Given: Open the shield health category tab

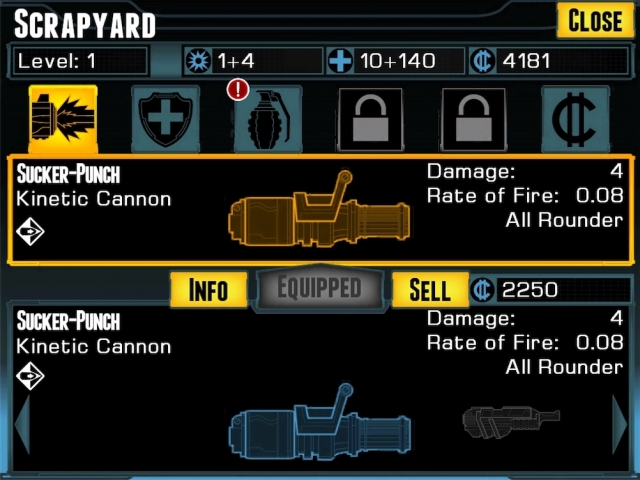Looking at the screenshot, I should click(166, 119).
